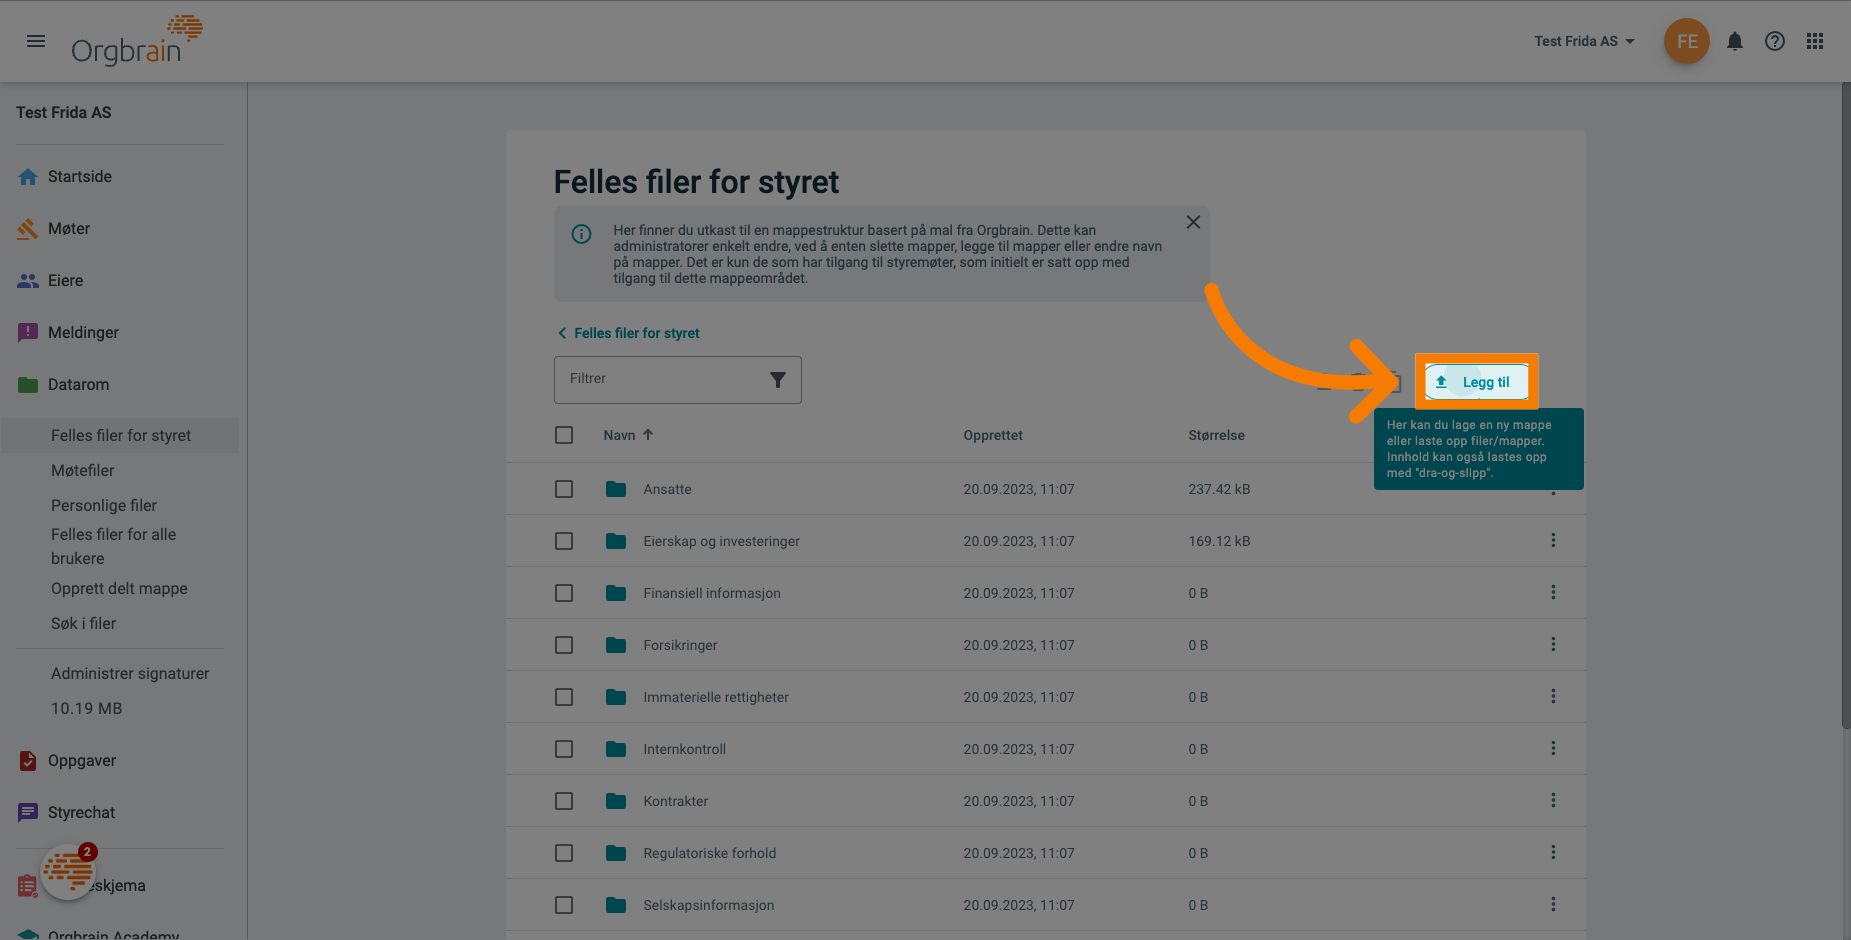Open the notifications bell
The height and width of the screenshot is (940, 1851).
tap(1735, 41)
